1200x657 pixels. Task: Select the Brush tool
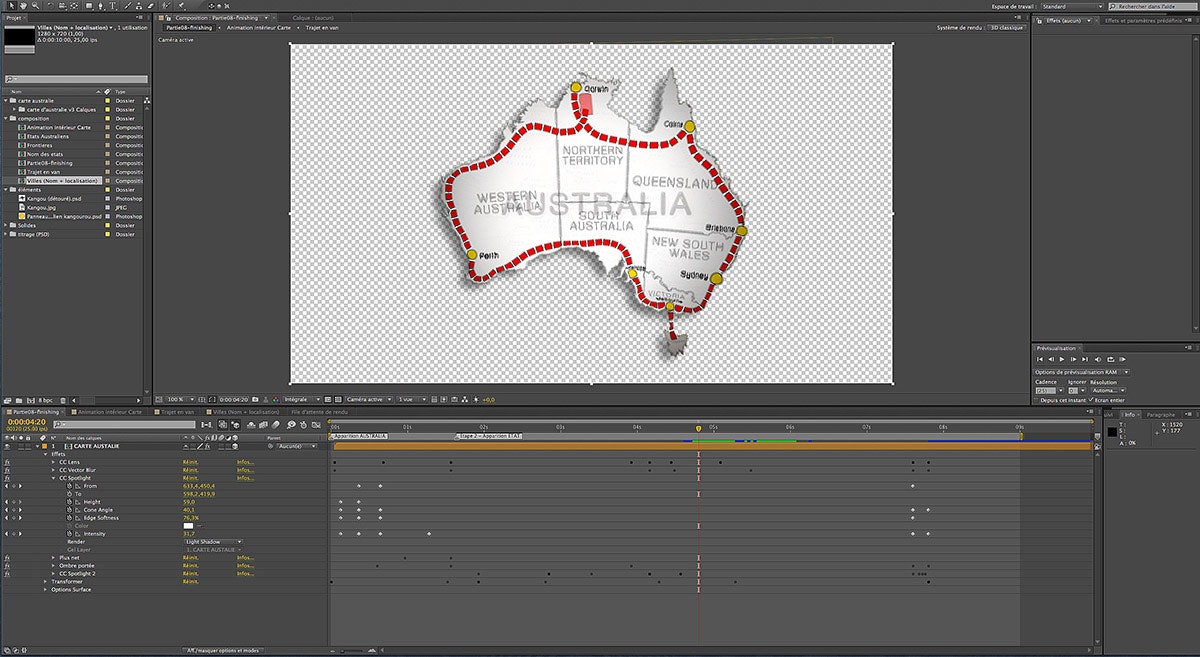[127, 5]
